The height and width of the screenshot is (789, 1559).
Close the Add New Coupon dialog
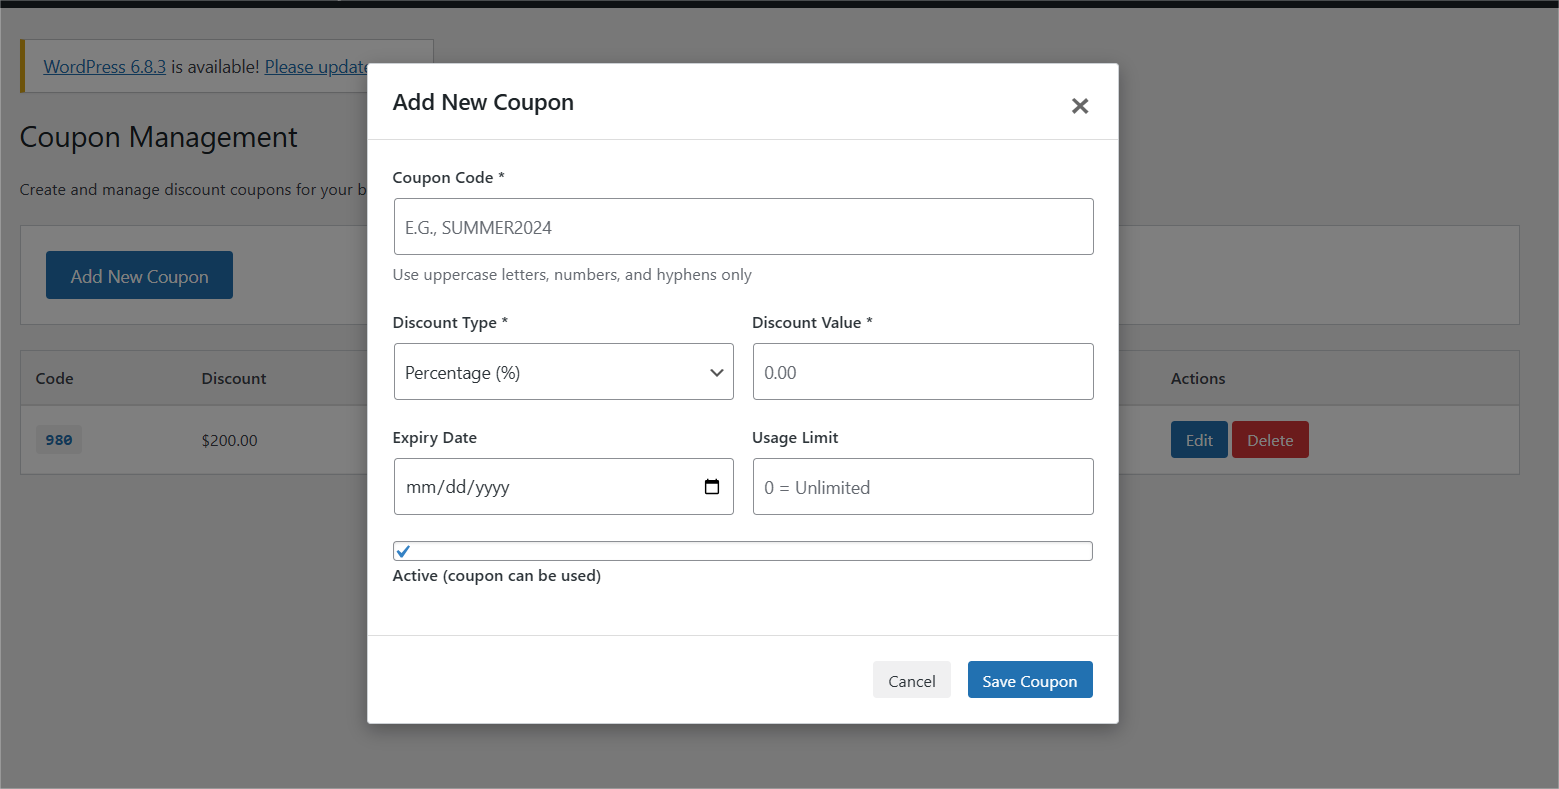1079,105
